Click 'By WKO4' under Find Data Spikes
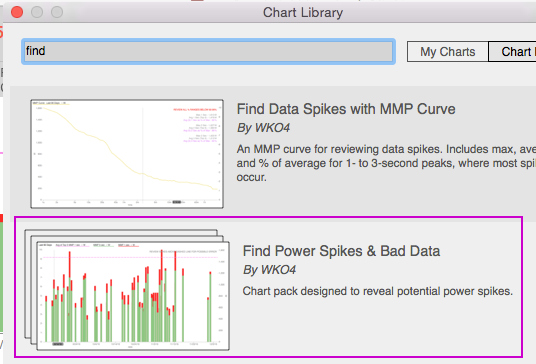Viewport: 536px width, 364px height. (x=263, y=128)
